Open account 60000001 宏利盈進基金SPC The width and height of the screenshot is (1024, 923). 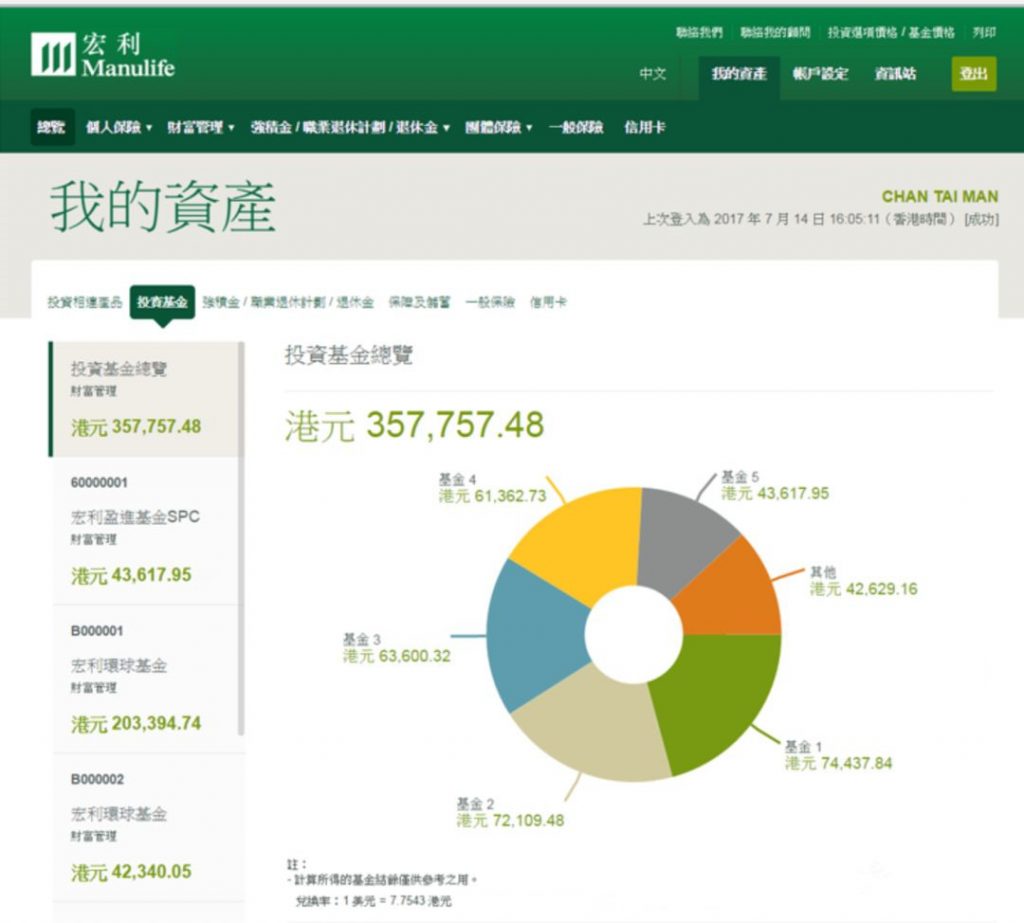point(146,530)
